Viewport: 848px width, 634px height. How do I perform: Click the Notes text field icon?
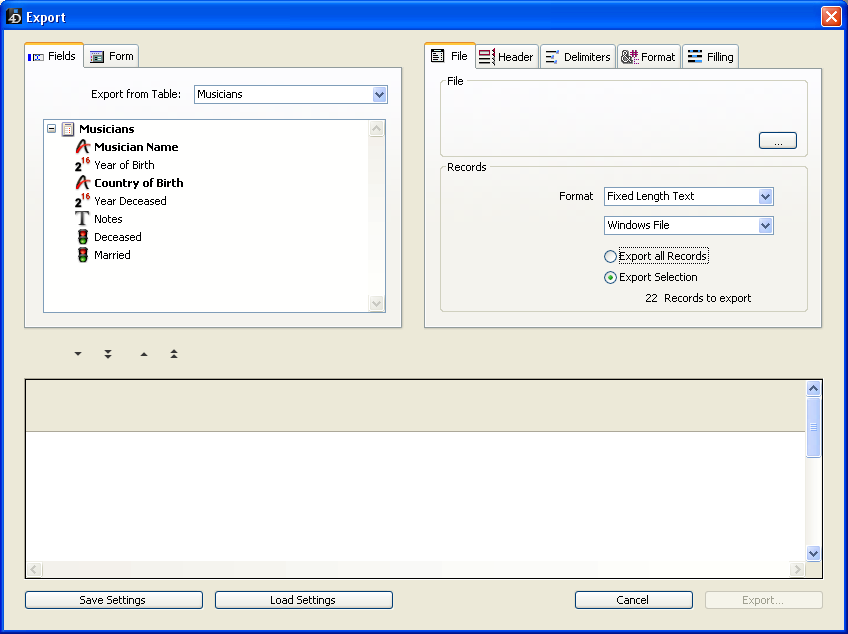[x=83, y=219]
